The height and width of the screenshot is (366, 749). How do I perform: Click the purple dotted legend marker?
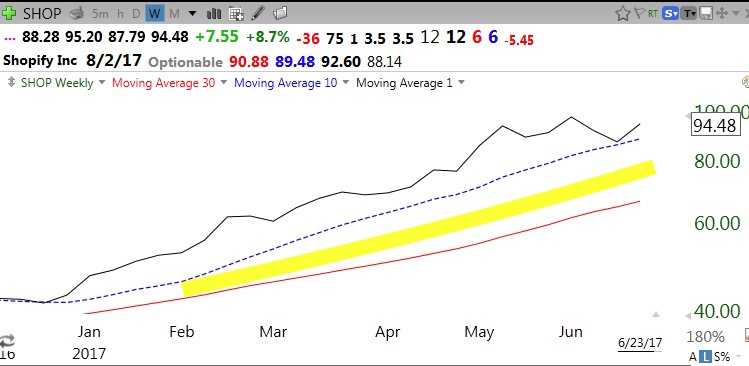click(x=10, y=38)
